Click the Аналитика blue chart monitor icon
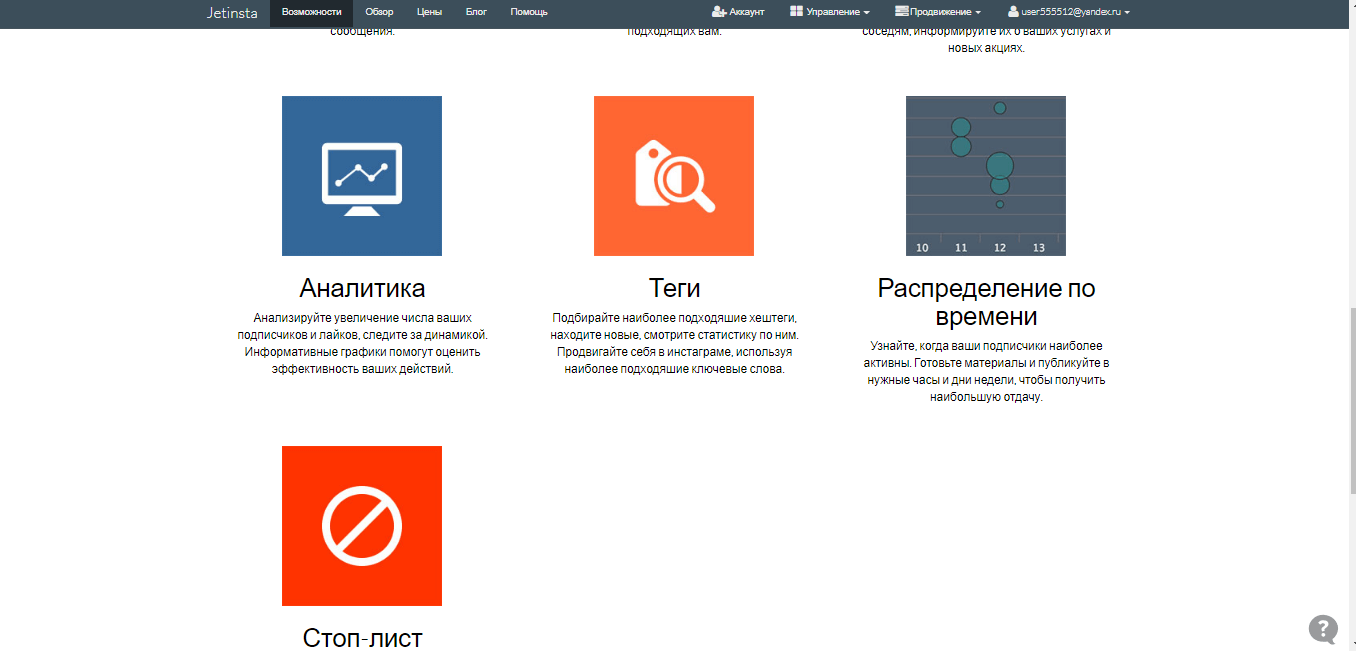 361,176
